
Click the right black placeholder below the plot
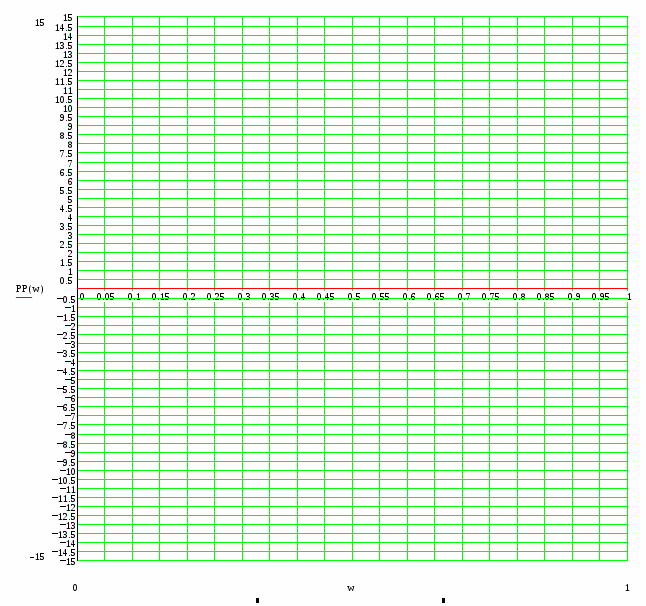pos(443,600)
